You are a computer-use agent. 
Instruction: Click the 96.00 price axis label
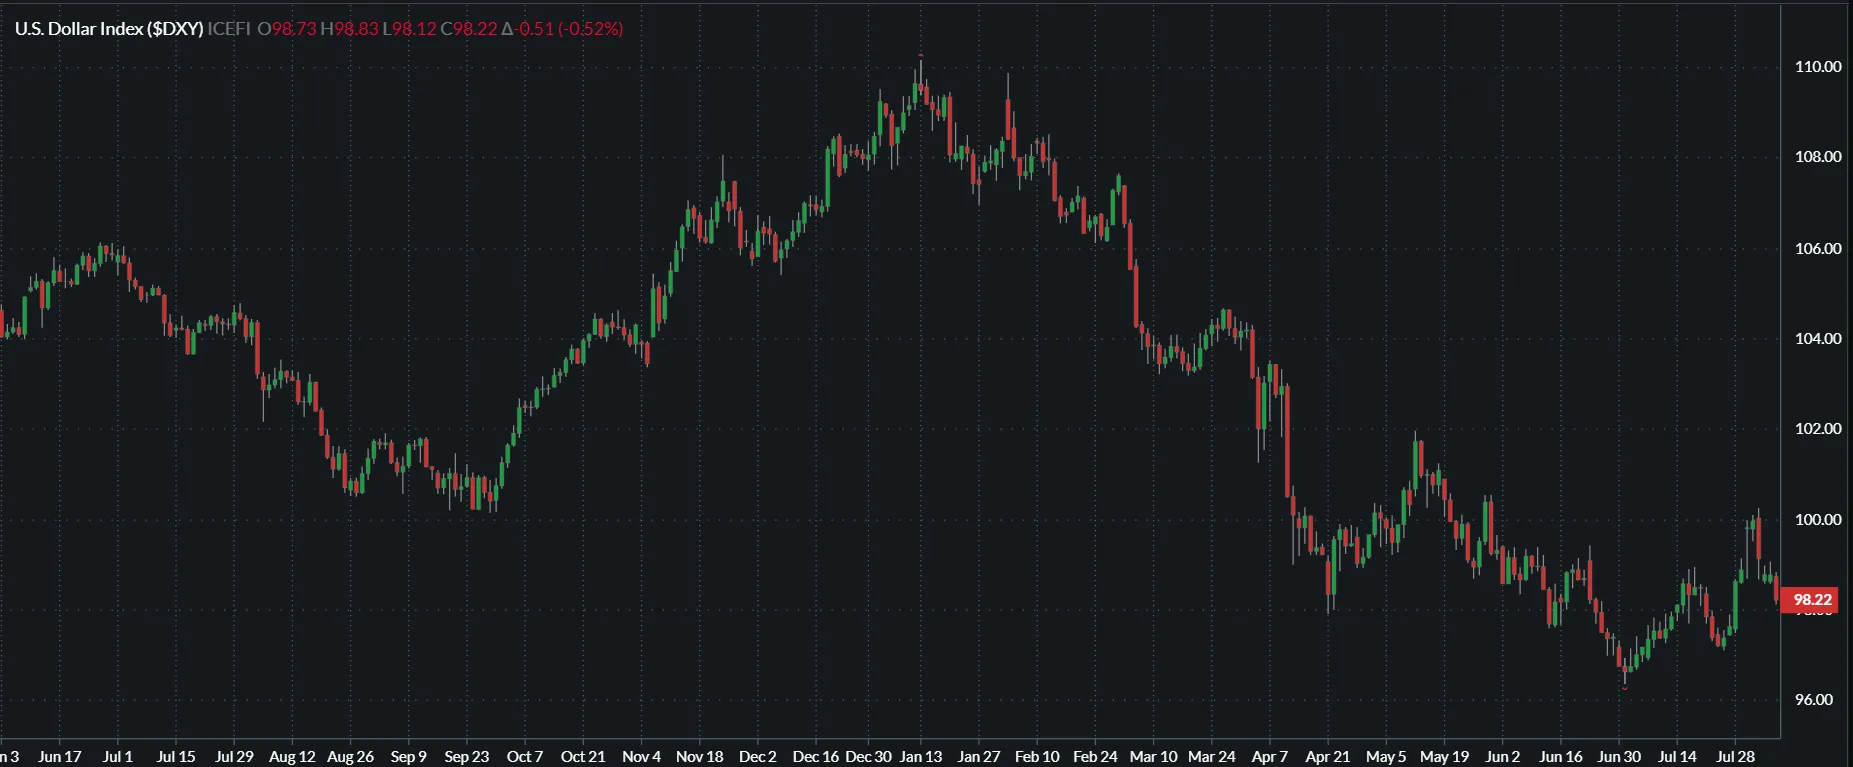(x=1813, y=700)
